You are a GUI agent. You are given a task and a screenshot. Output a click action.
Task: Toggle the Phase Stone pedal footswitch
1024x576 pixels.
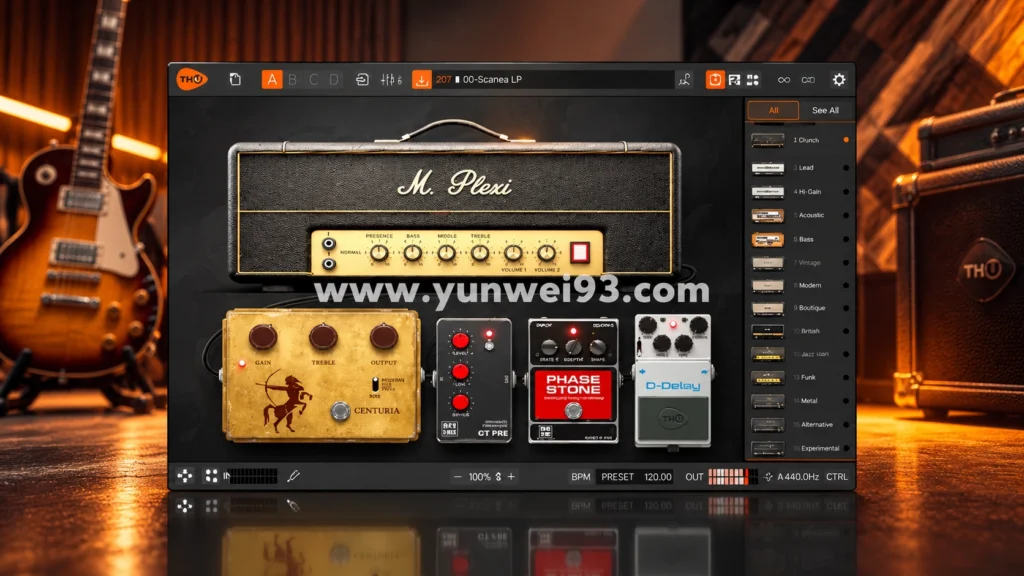click(x=573, y=410)
